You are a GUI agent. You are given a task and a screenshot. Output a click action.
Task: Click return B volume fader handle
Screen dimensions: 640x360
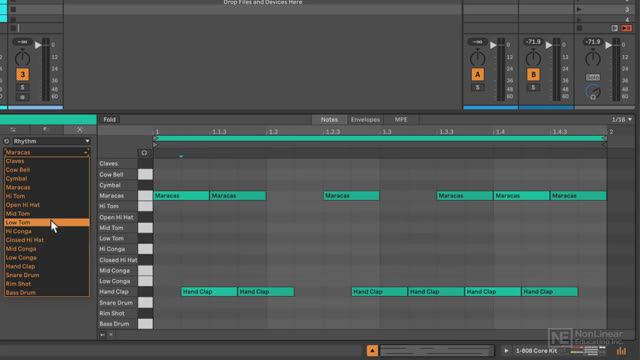[549, 45]
